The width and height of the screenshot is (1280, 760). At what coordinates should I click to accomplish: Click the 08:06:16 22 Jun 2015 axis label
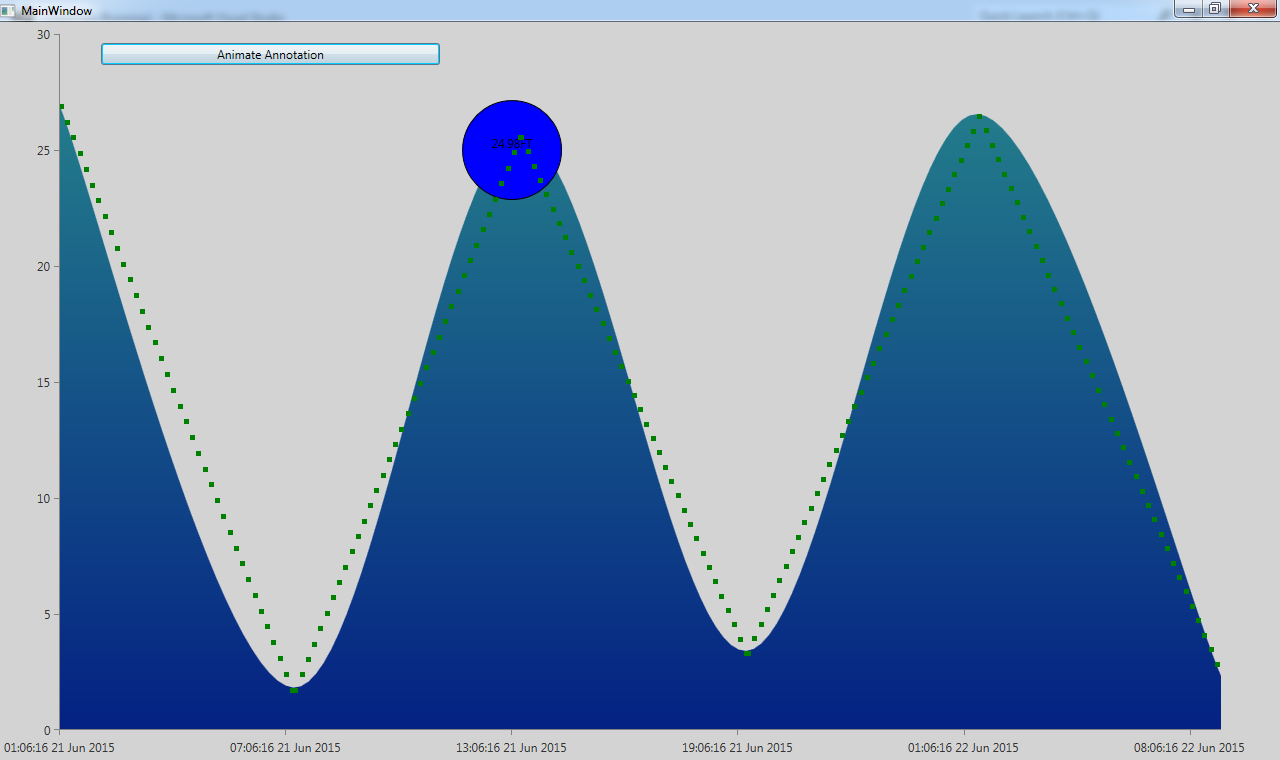pos(1190,747)
